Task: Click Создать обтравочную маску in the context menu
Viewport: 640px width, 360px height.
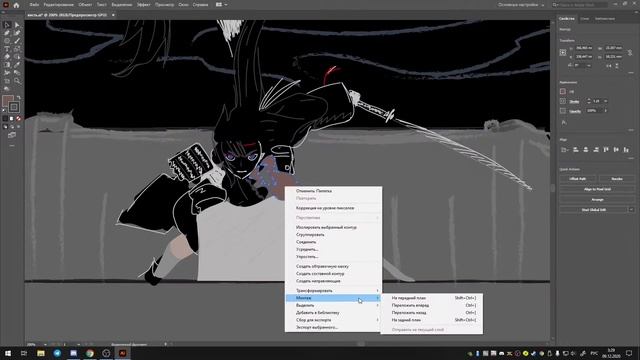Action: point(333,266)
